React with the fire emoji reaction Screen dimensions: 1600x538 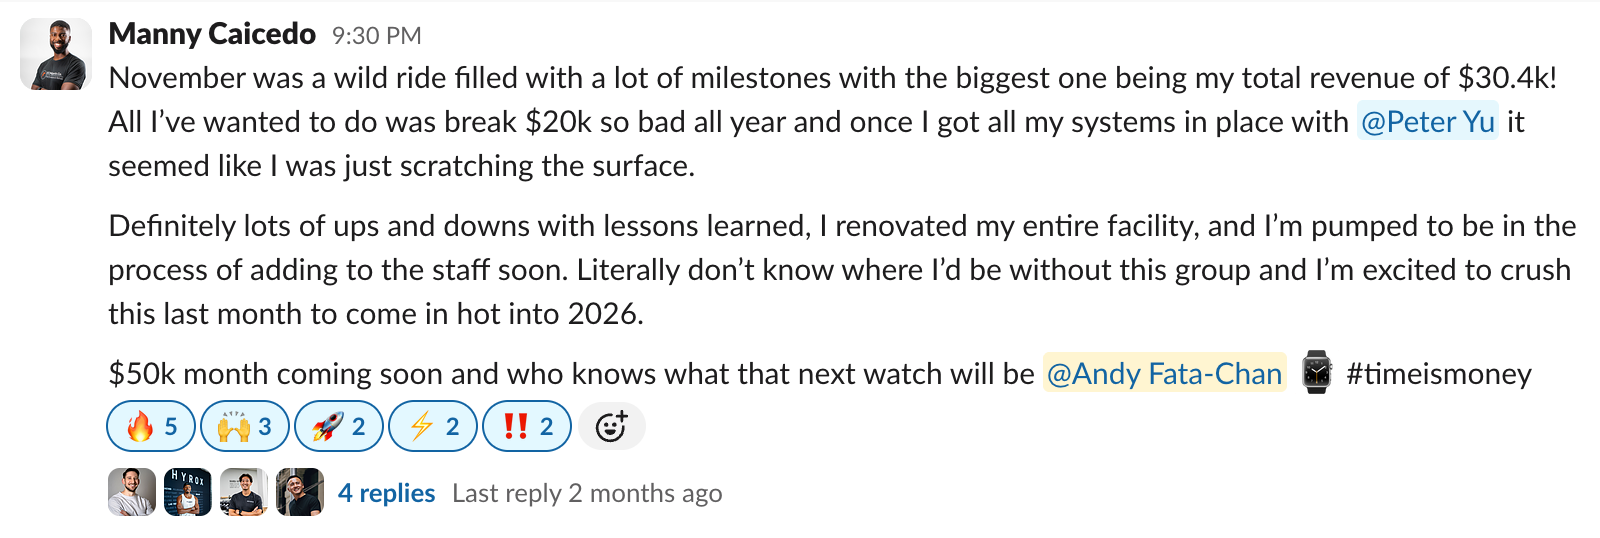(x=151, y=427)
